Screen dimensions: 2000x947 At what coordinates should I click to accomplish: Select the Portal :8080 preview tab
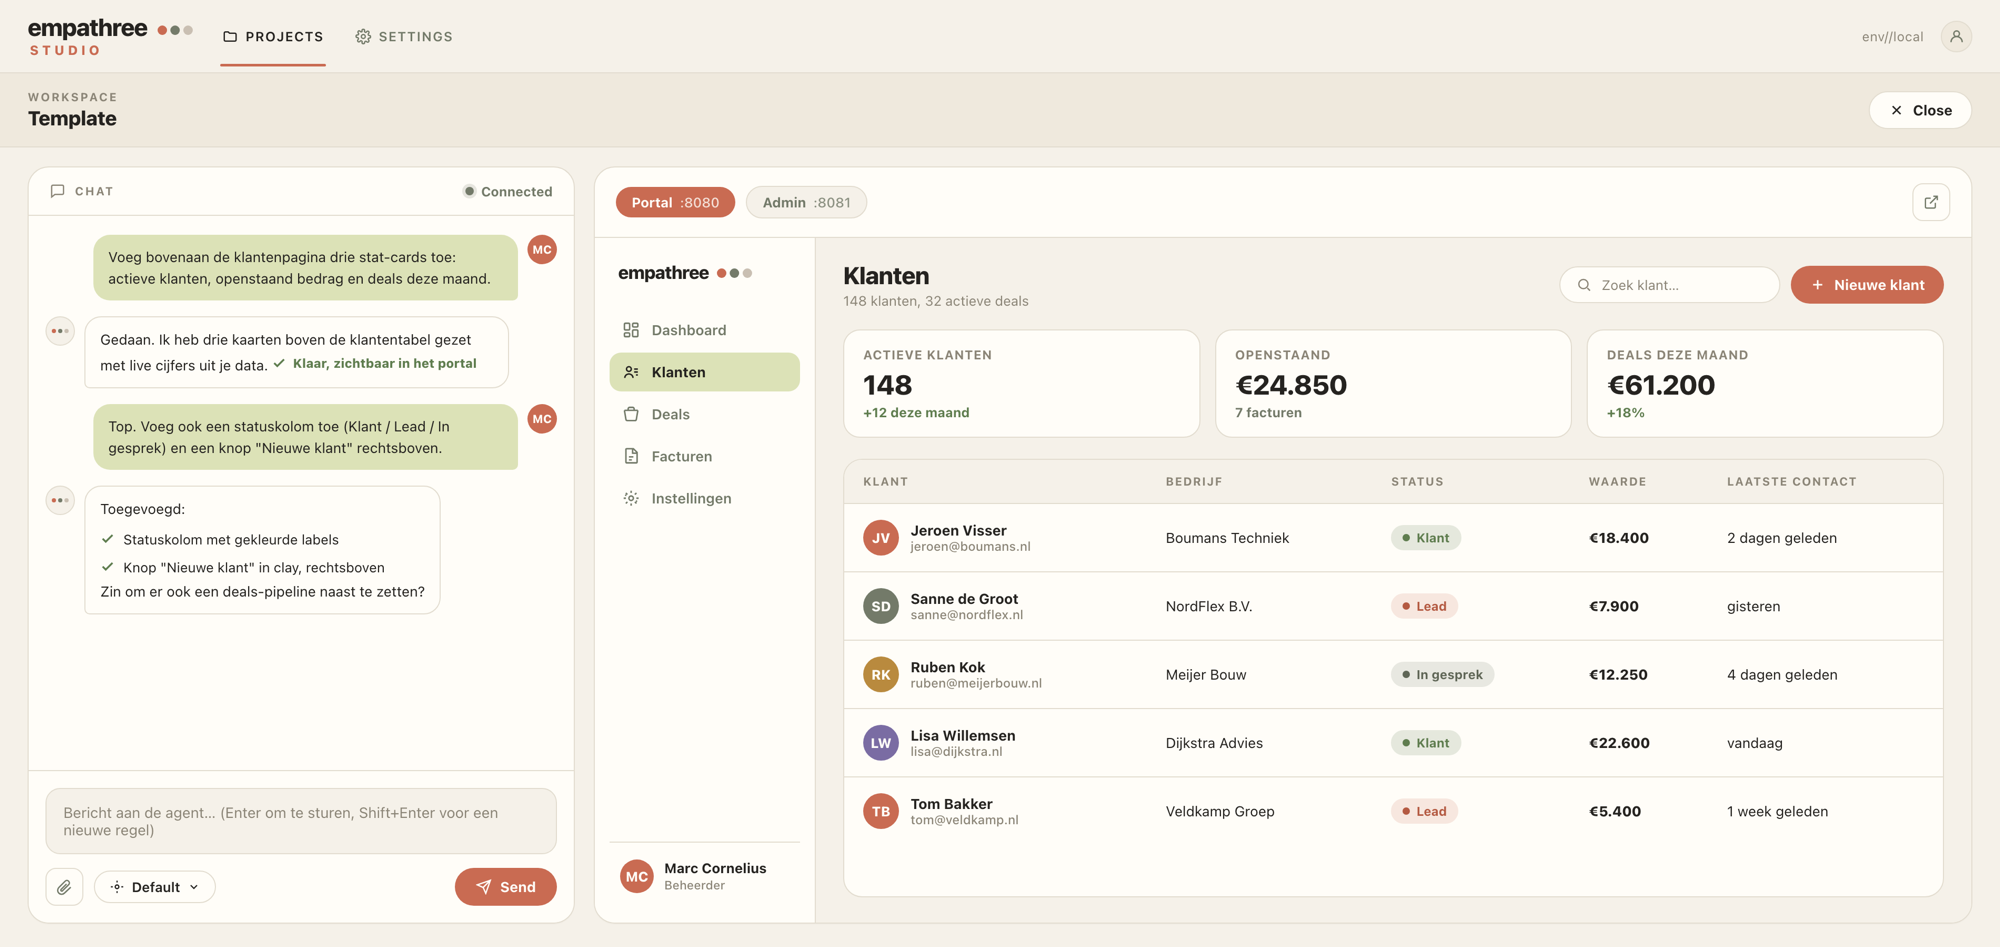click(x=675, y=202)
